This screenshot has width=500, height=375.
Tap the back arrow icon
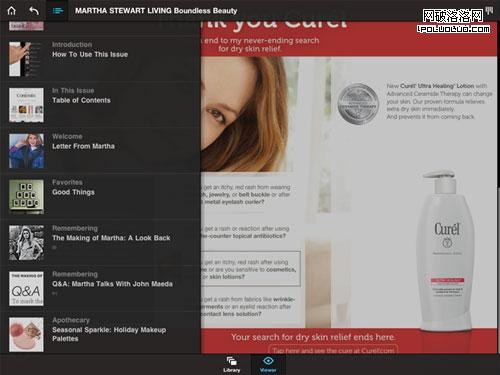click(34, 11)
